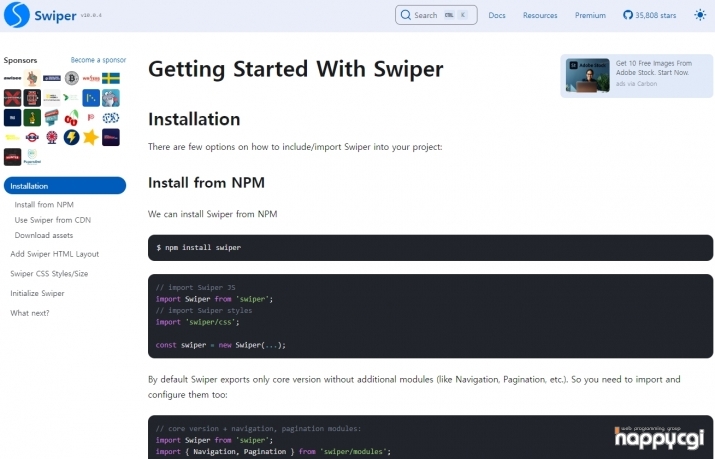
Task: Focus the Search input box
Action: 436,15
